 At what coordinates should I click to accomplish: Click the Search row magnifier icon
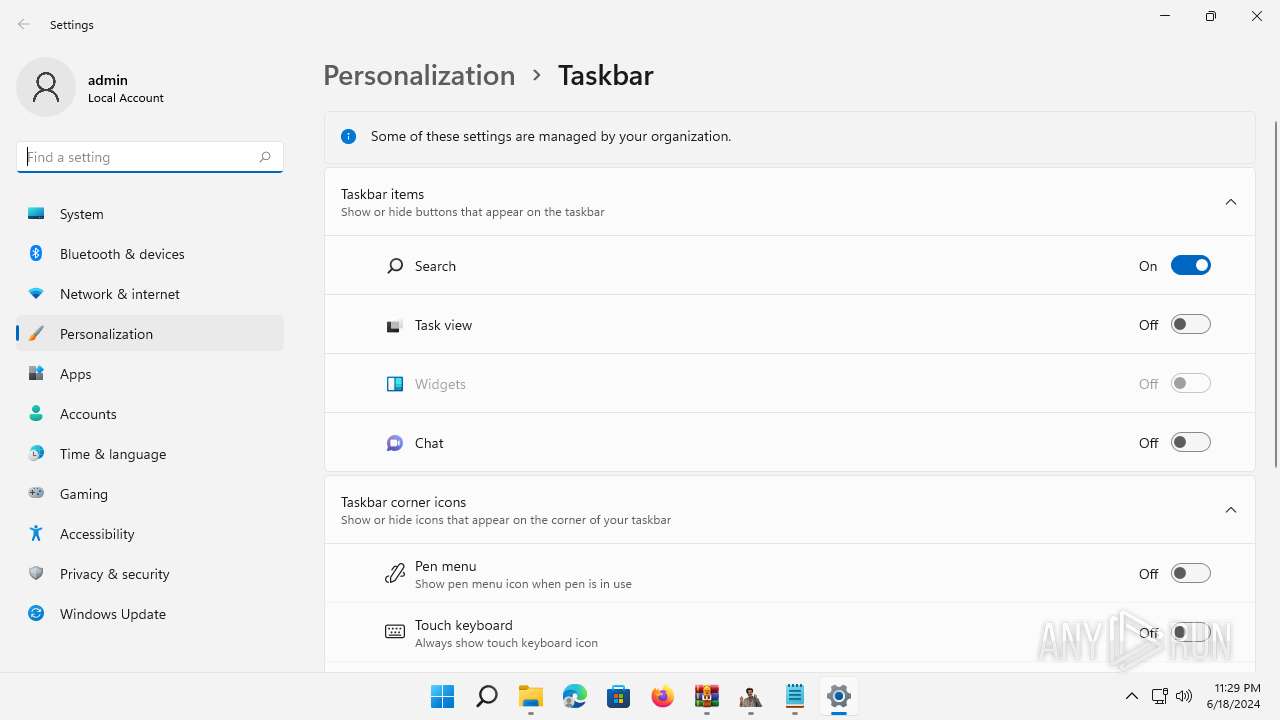(x=395, y=266)
